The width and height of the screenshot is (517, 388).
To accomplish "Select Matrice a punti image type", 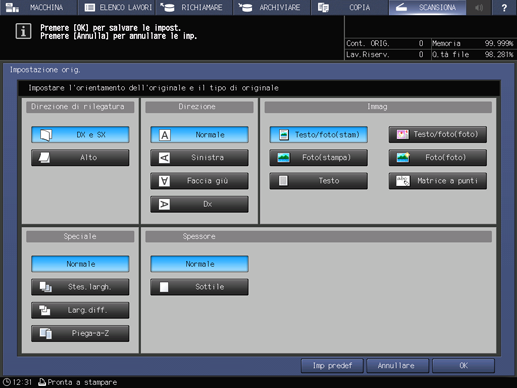I will click(438, 181).
